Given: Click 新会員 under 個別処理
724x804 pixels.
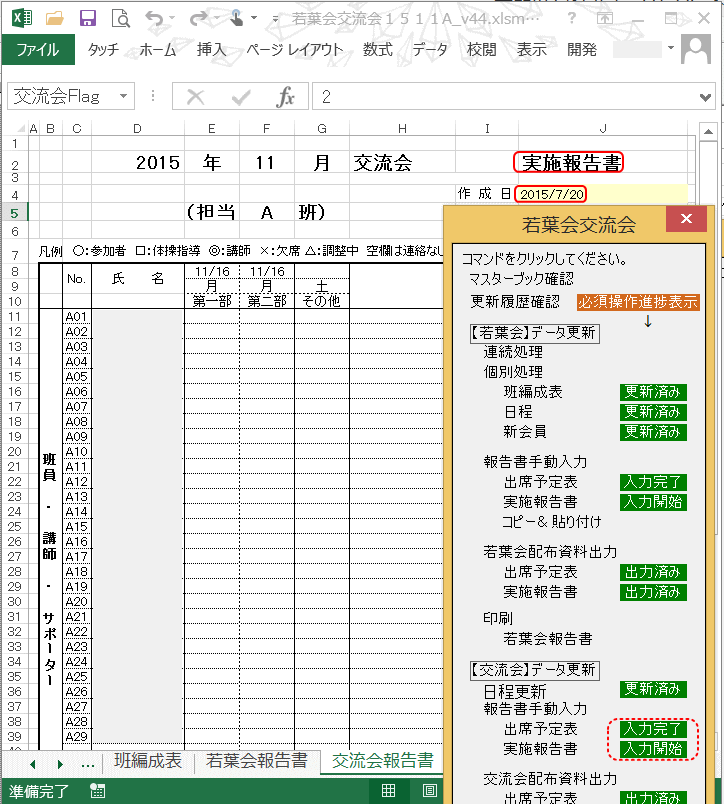Looking at the screenshot, I should [x=525, y=432].
